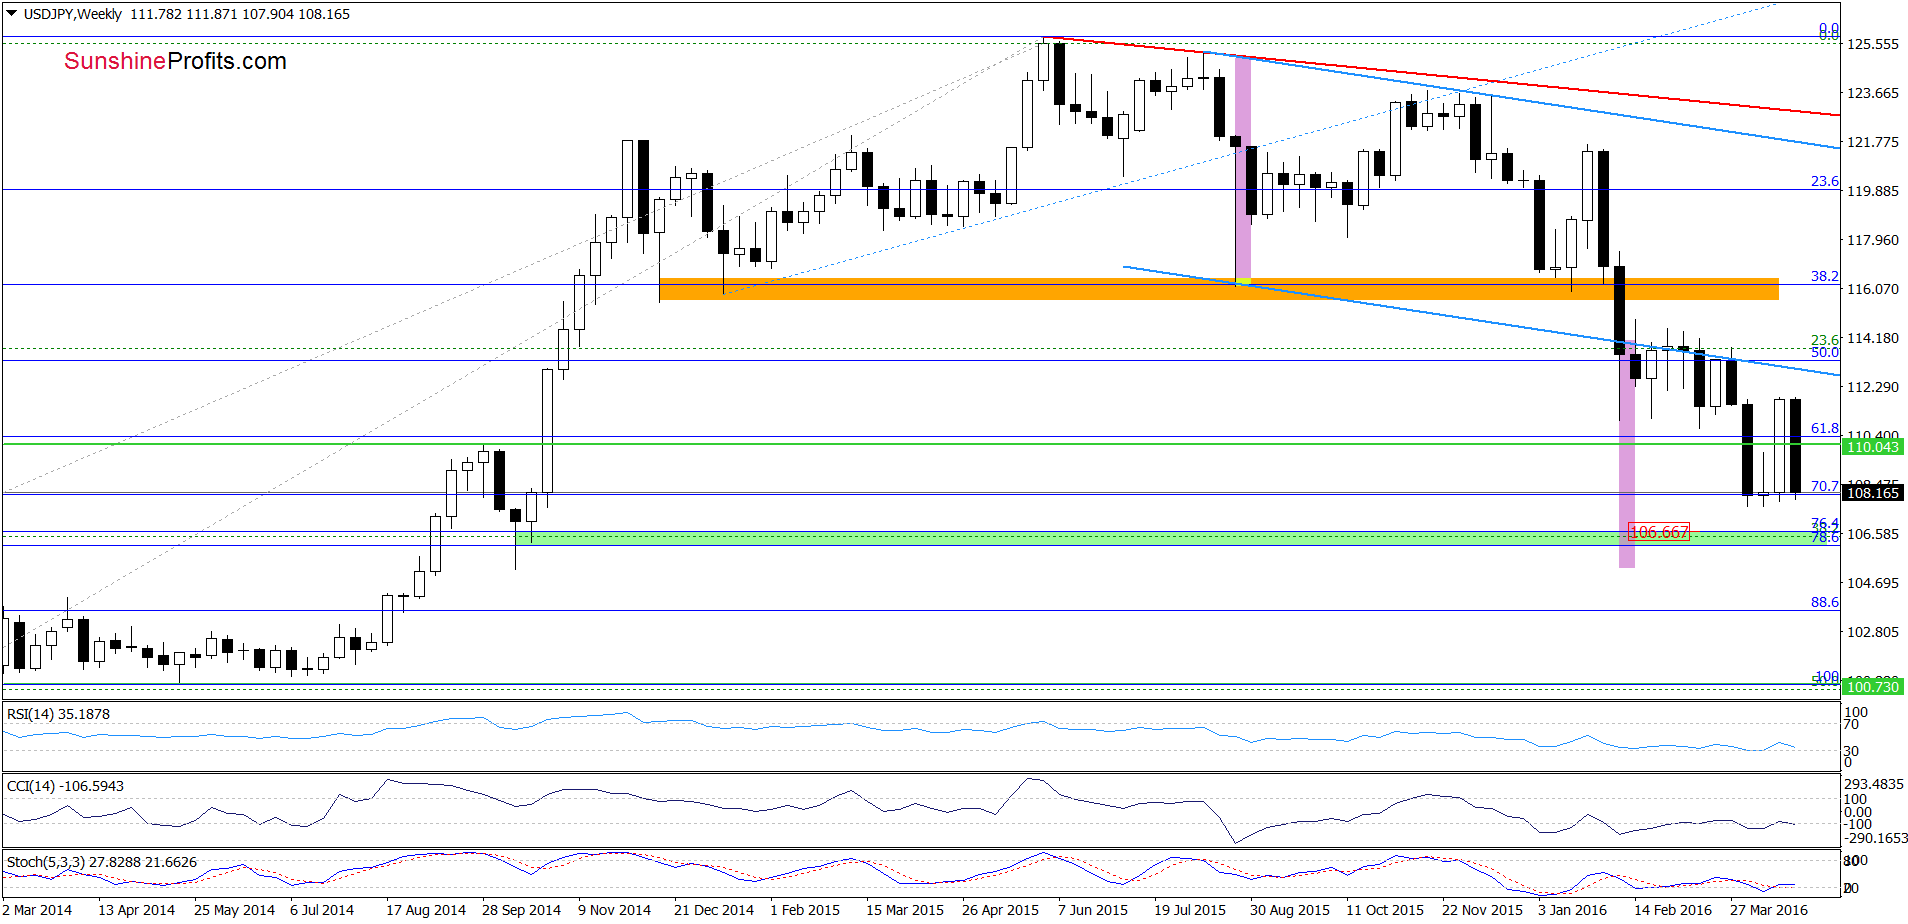
Task: Click the 26 Apr 2015 date label
Action: coord(1000,910)
